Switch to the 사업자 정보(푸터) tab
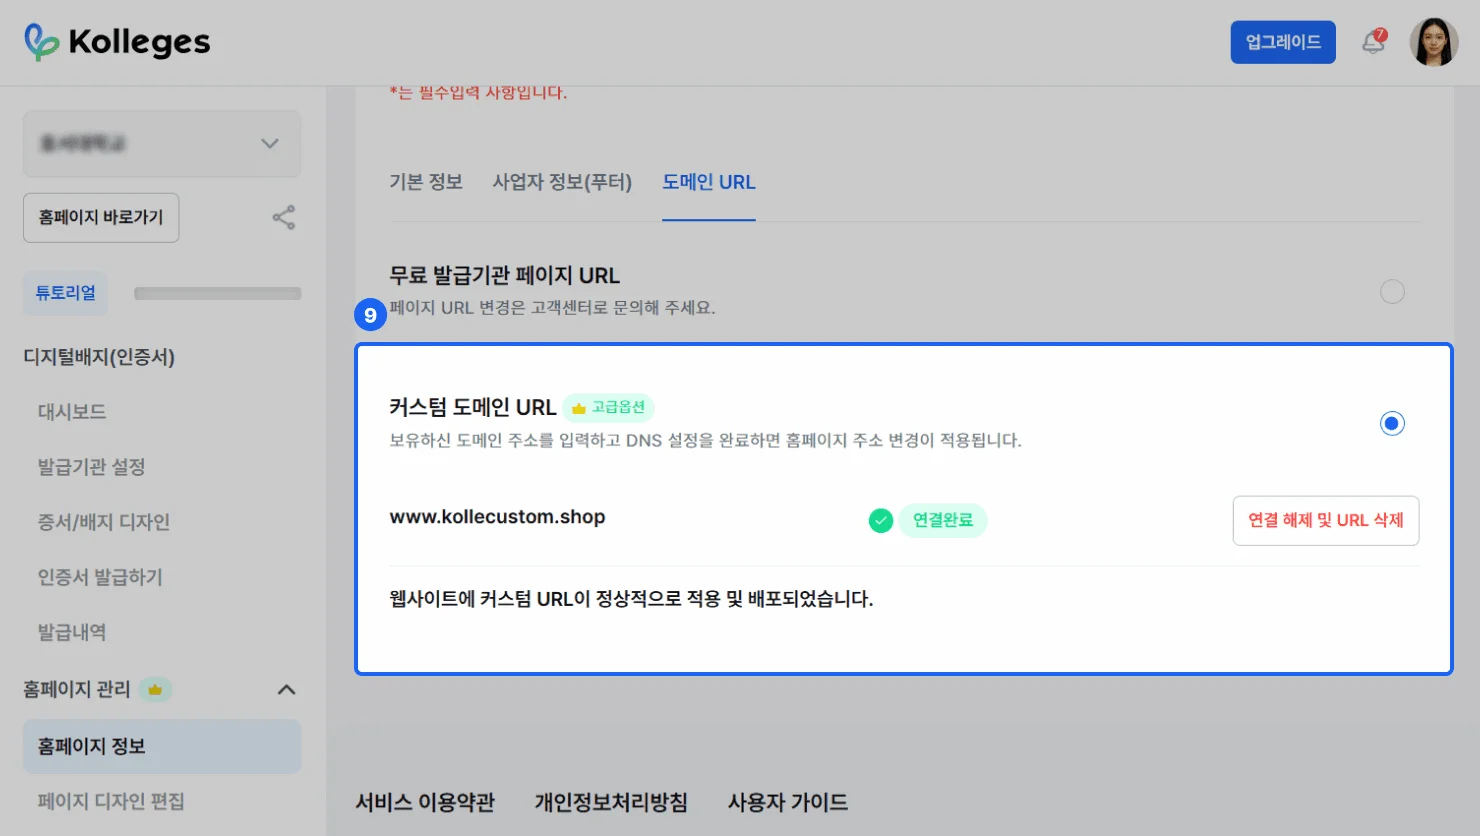 (562, 182)
